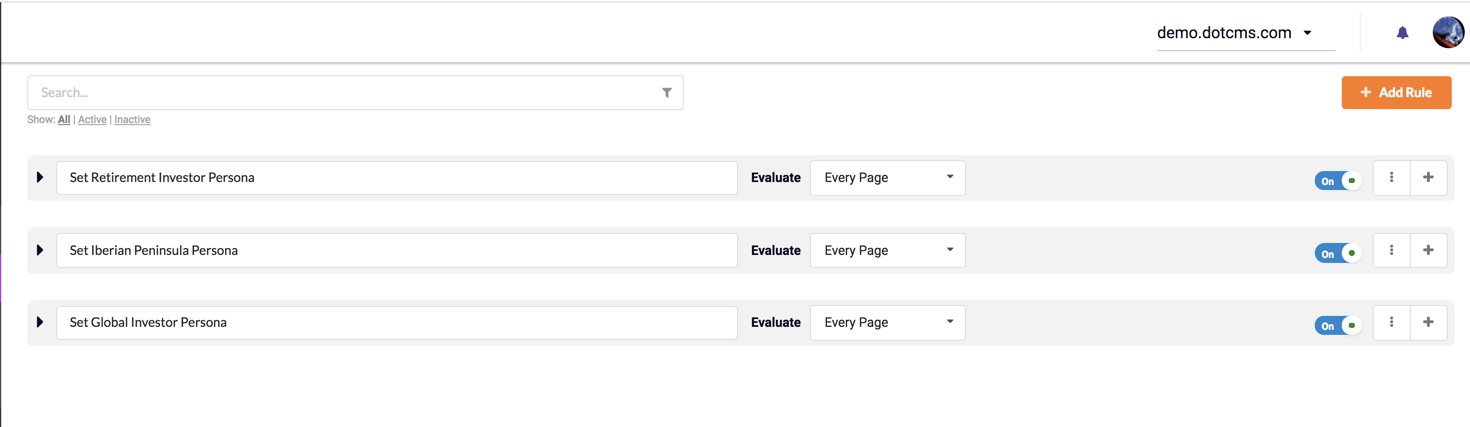This screenshot has width=1470, height=427.
Task: Open Evaluate dropdown for Global Investor rule
Action: (887, 322)
